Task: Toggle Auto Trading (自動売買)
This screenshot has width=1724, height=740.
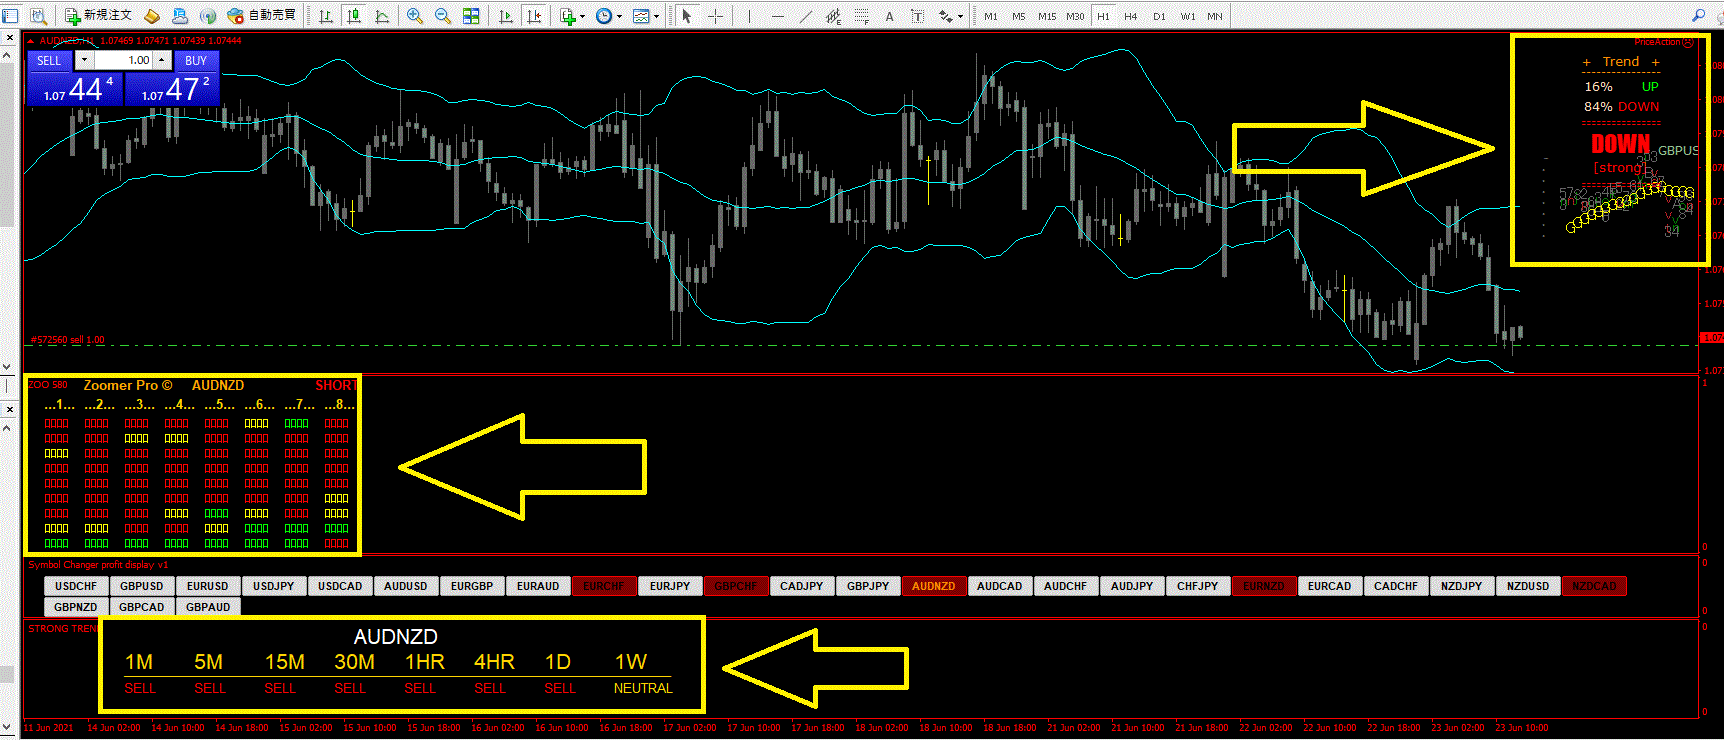Action: [262, 16]
